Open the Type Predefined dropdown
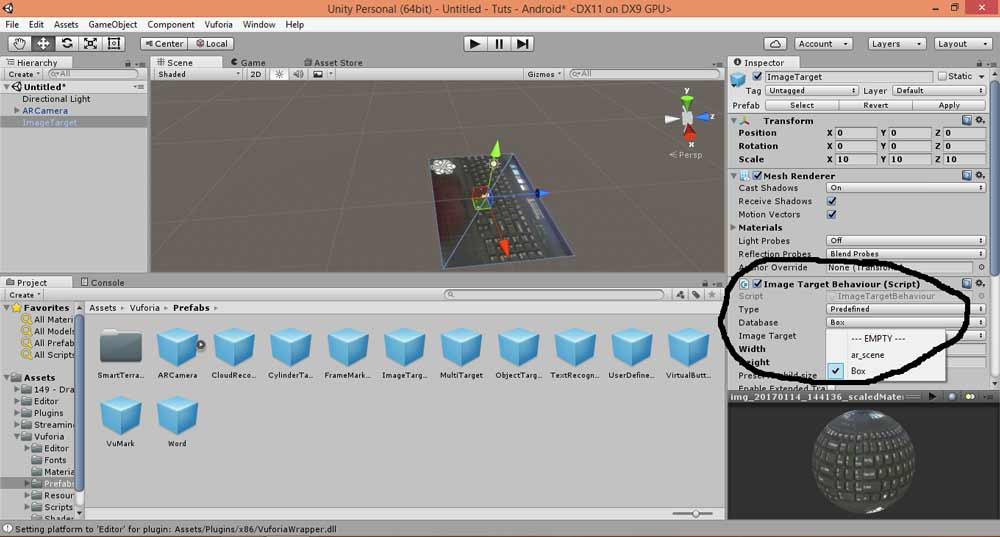Image resolution: width=1000 pixels, height=537 pixels. coord(906,309)
